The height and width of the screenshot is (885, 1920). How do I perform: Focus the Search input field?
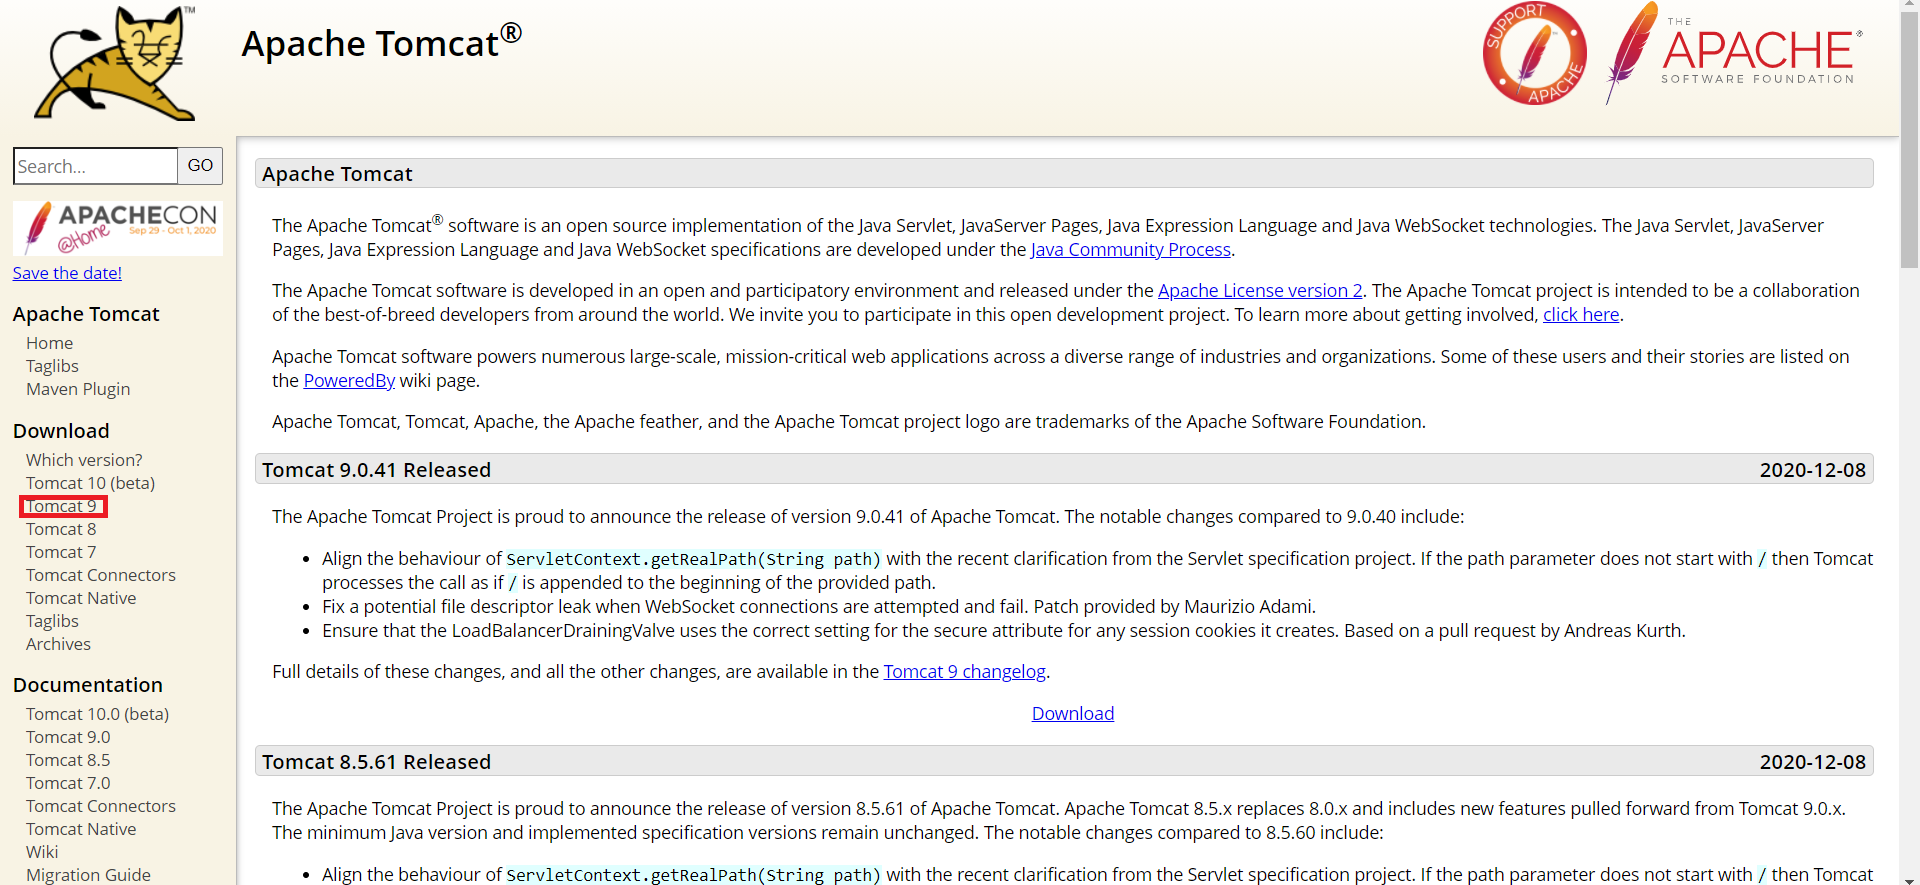(x=96, y=166)
